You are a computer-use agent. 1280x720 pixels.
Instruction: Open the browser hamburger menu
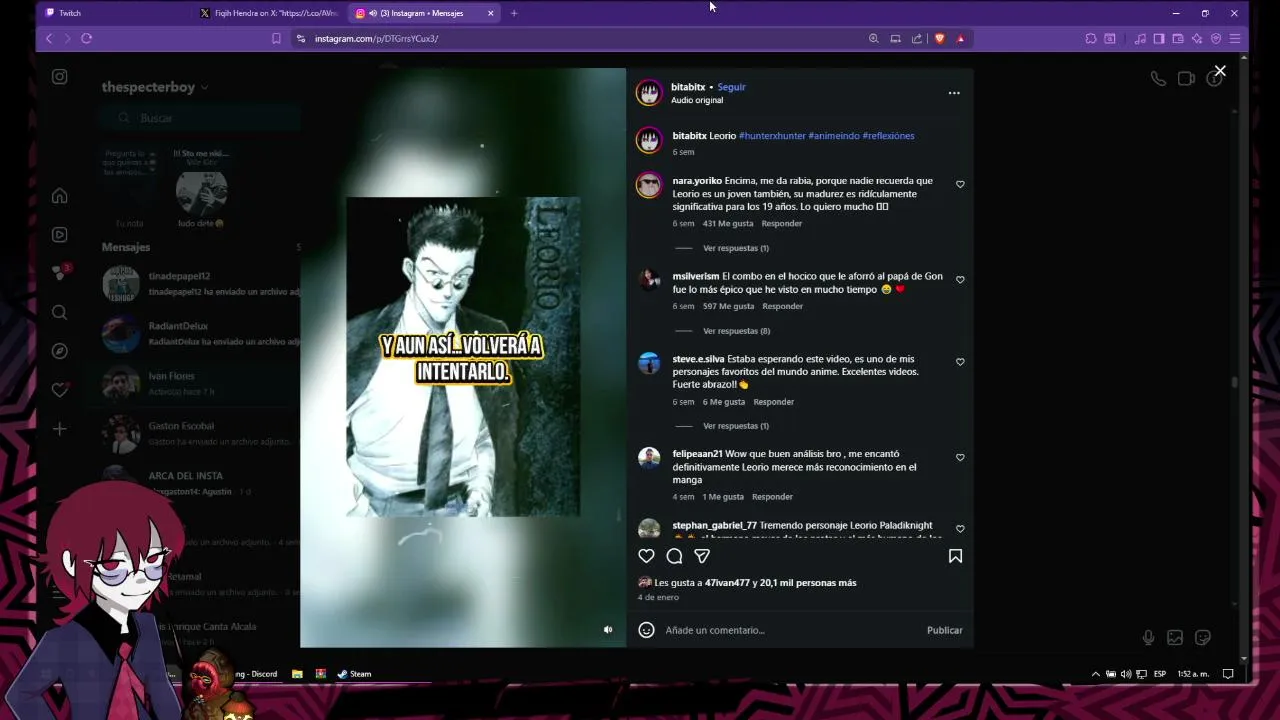click(1235, 38)
